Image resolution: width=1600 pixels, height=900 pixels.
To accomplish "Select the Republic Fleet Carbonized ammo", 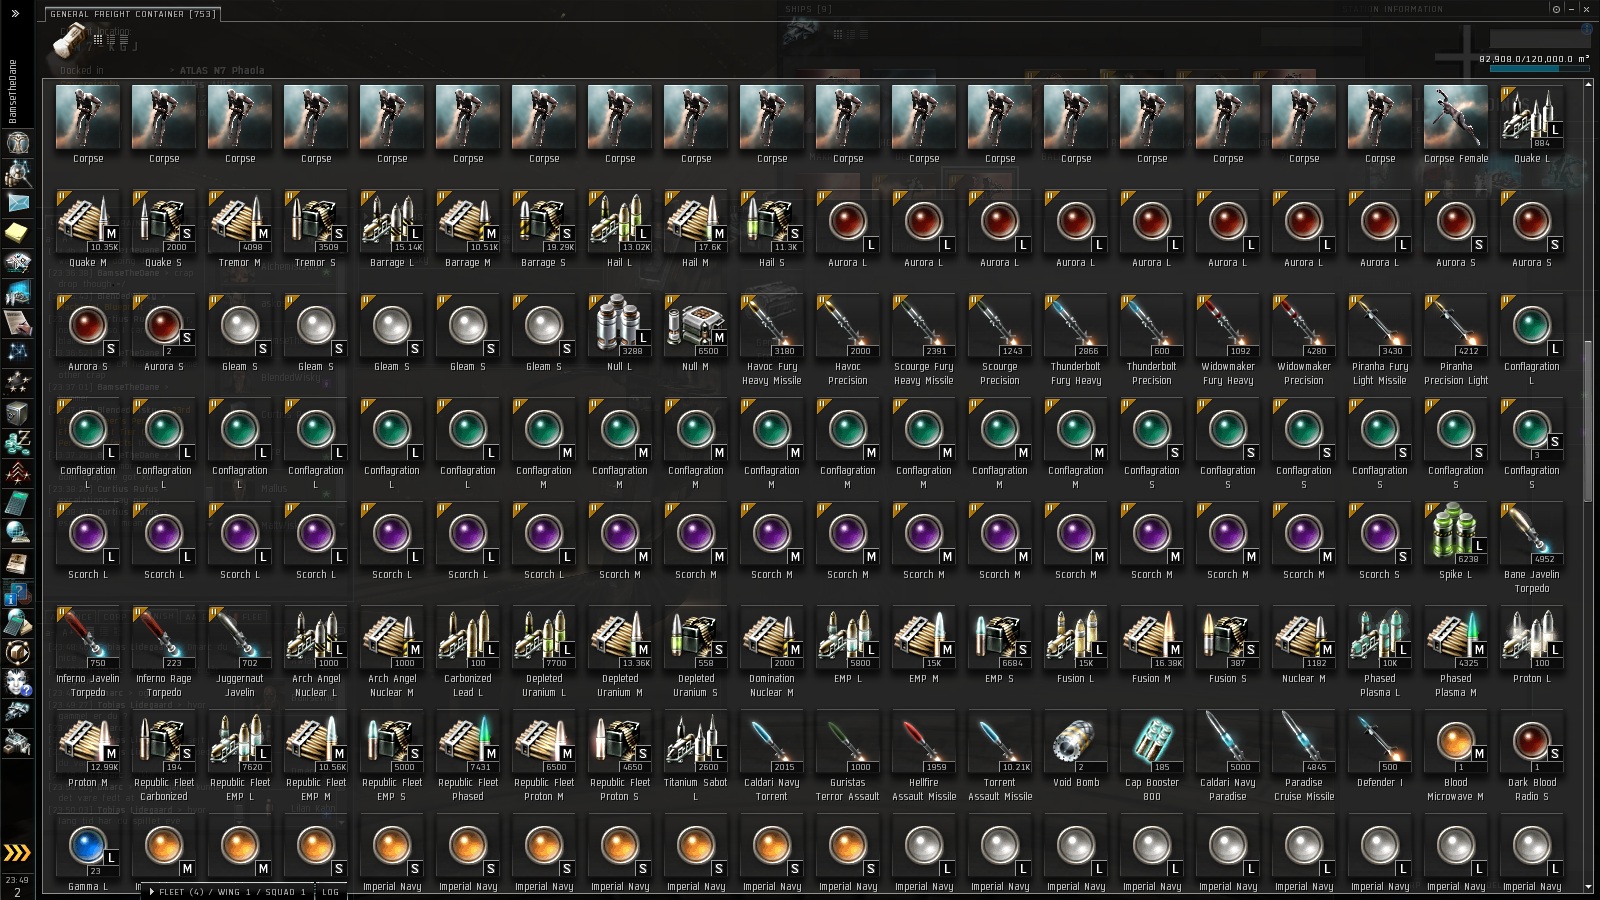I will pos(163,741).
